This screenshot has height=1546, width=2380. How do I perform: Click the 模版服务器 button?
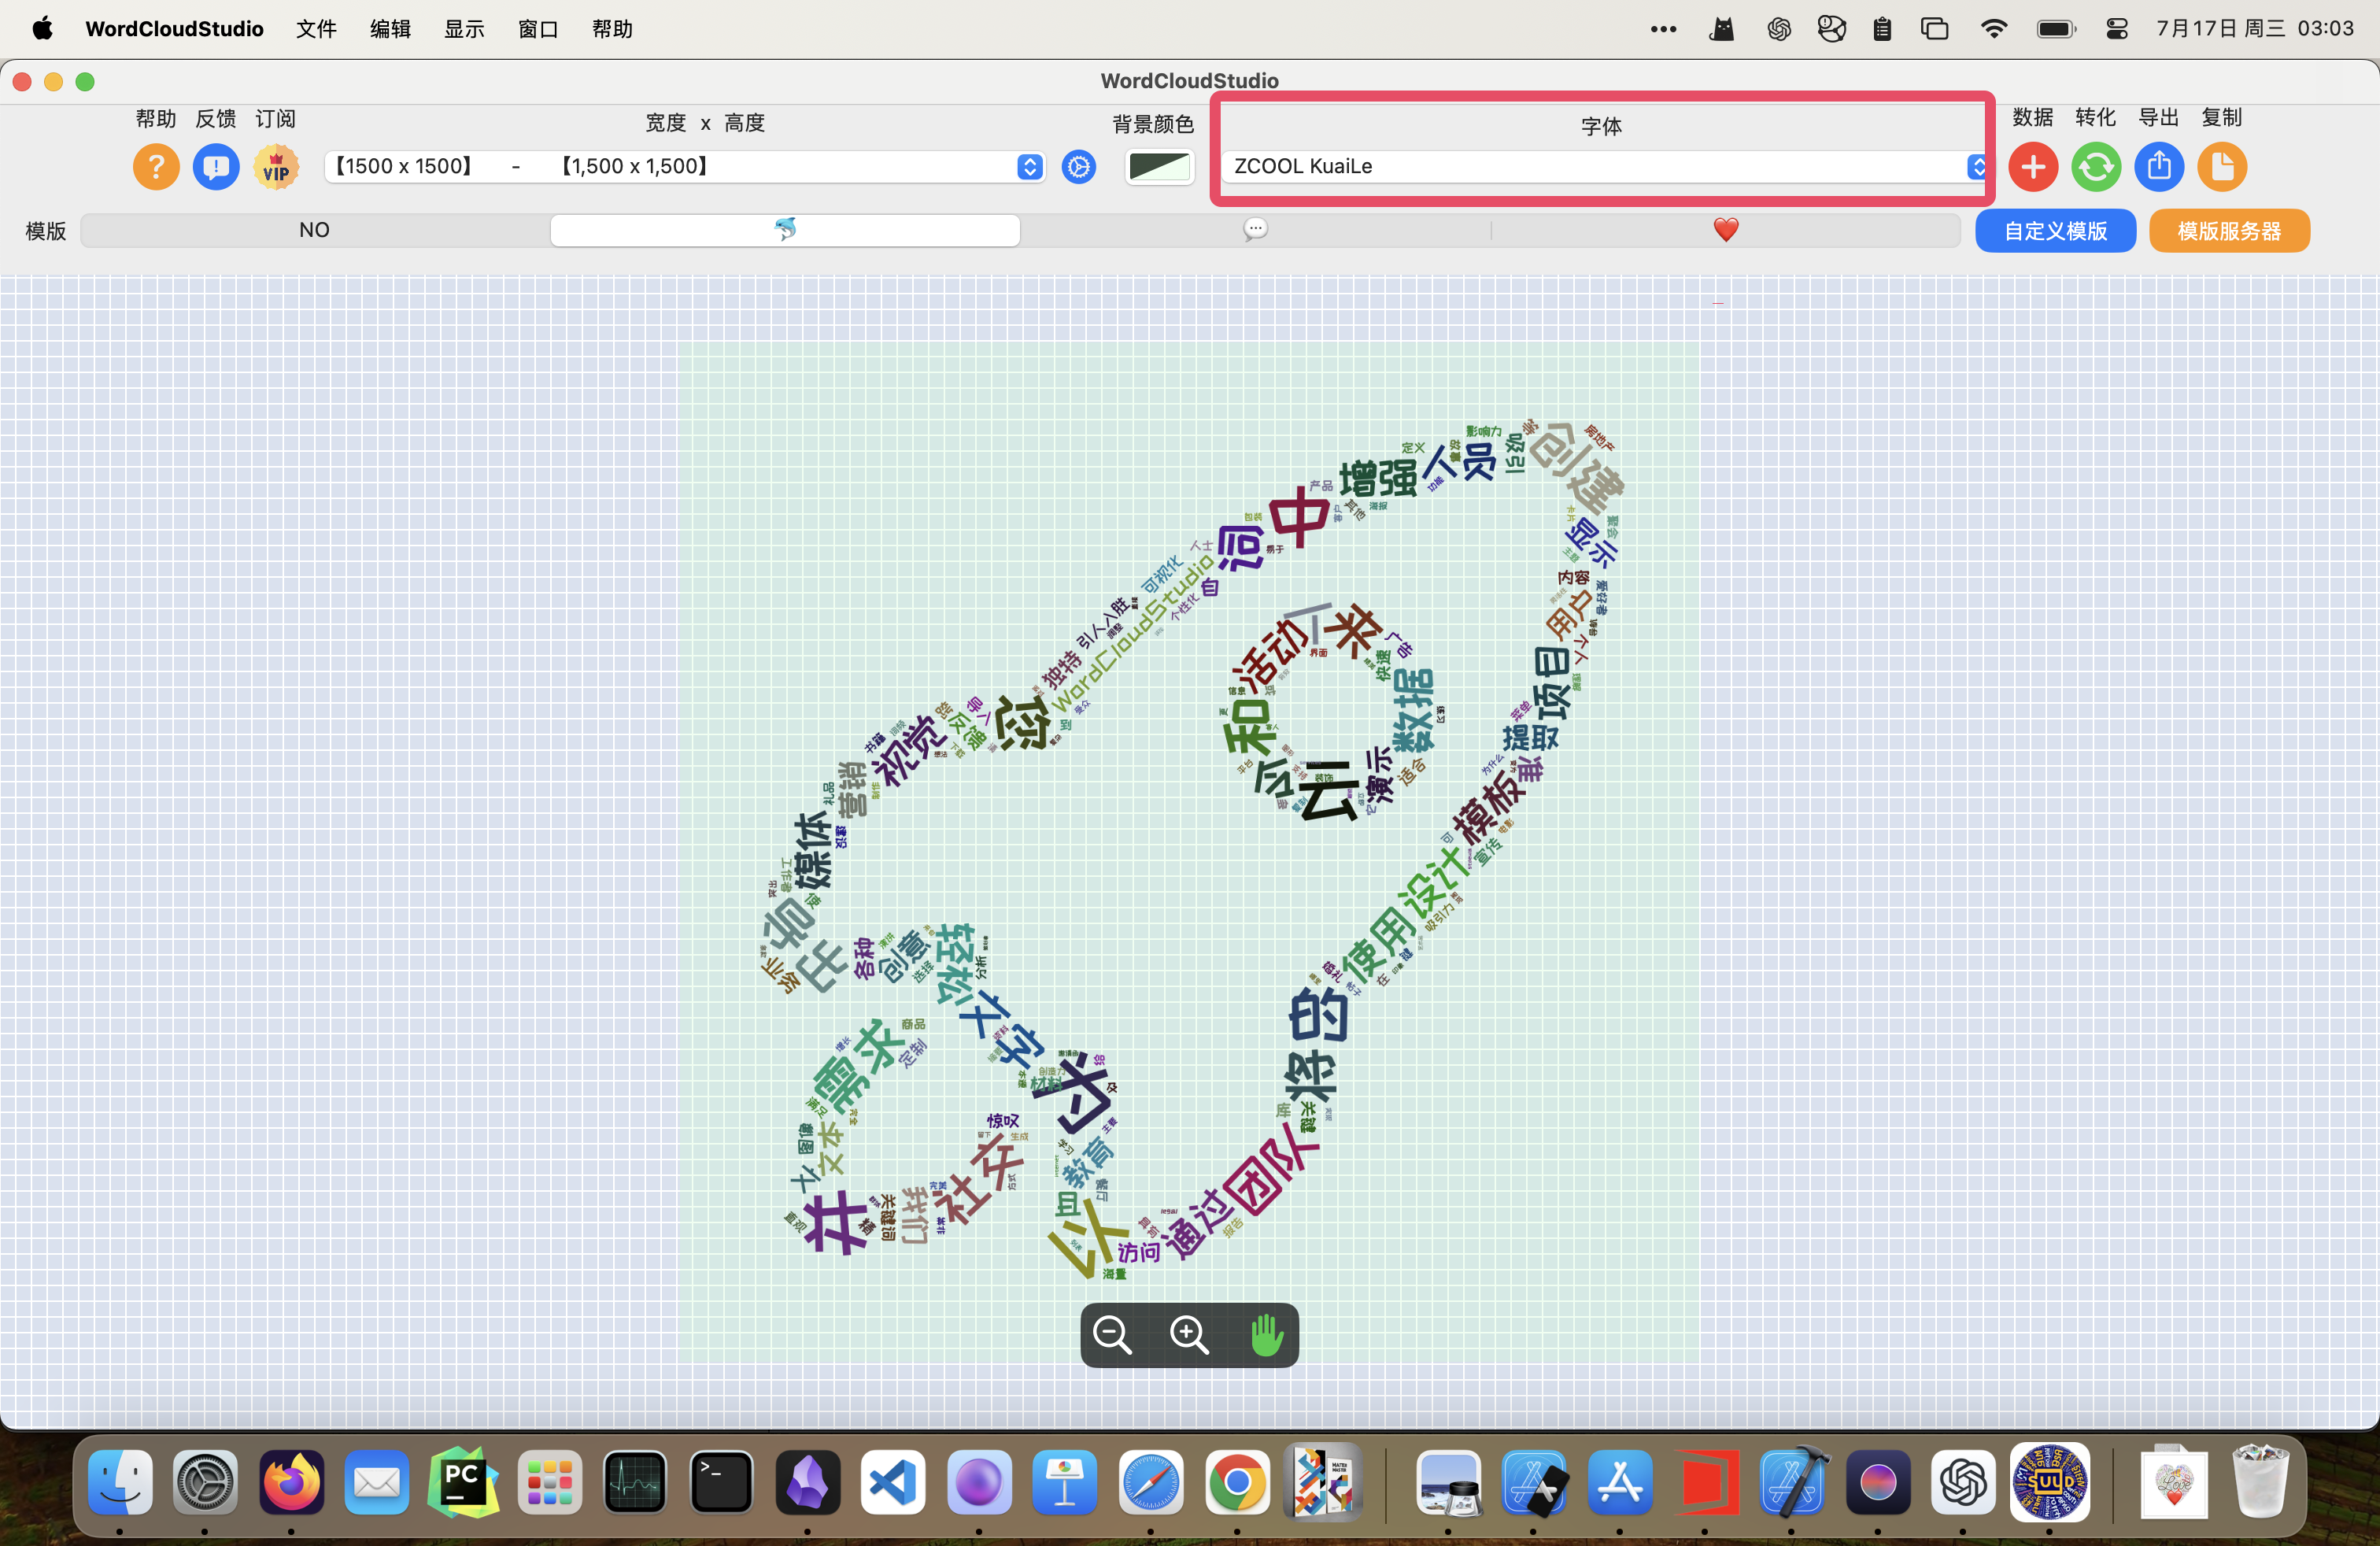coord(2229,231)
